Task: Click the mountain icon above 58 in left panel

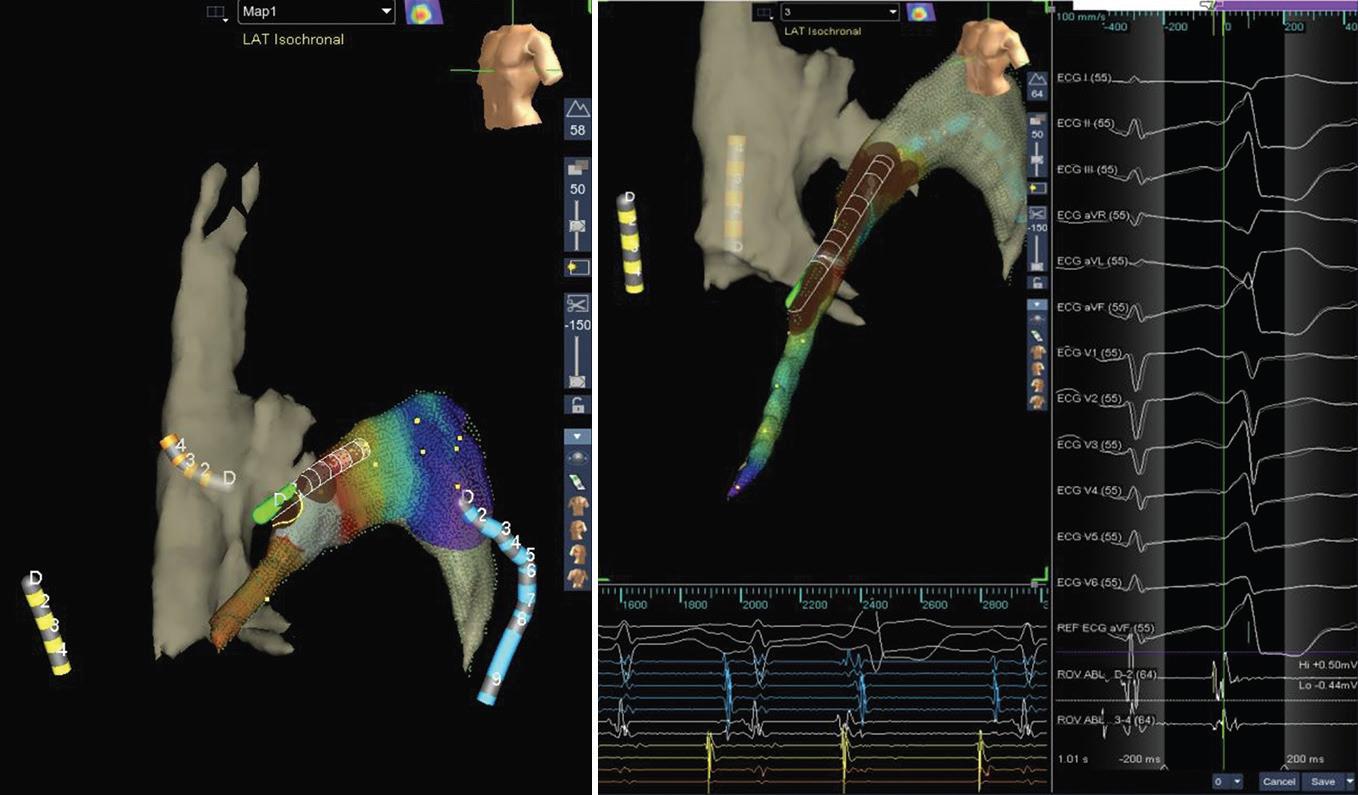Action: click(577, 109)
